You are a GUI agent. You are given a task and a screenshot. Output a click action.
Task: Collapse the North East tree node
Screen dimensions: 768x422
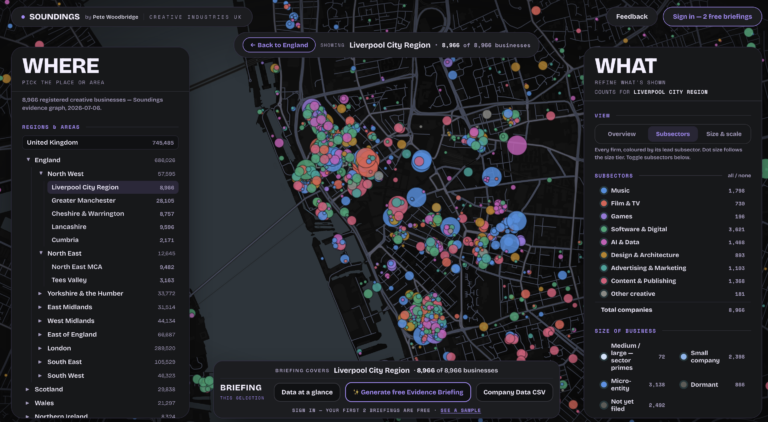(41, 253)
